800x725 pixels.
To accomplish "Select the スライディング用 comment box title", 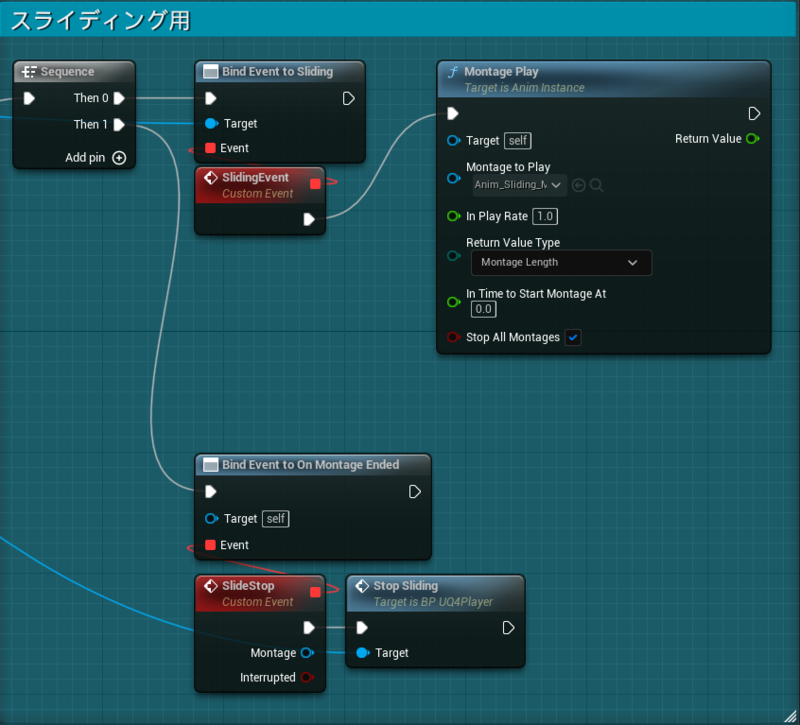I will click(x=101, y=21).
